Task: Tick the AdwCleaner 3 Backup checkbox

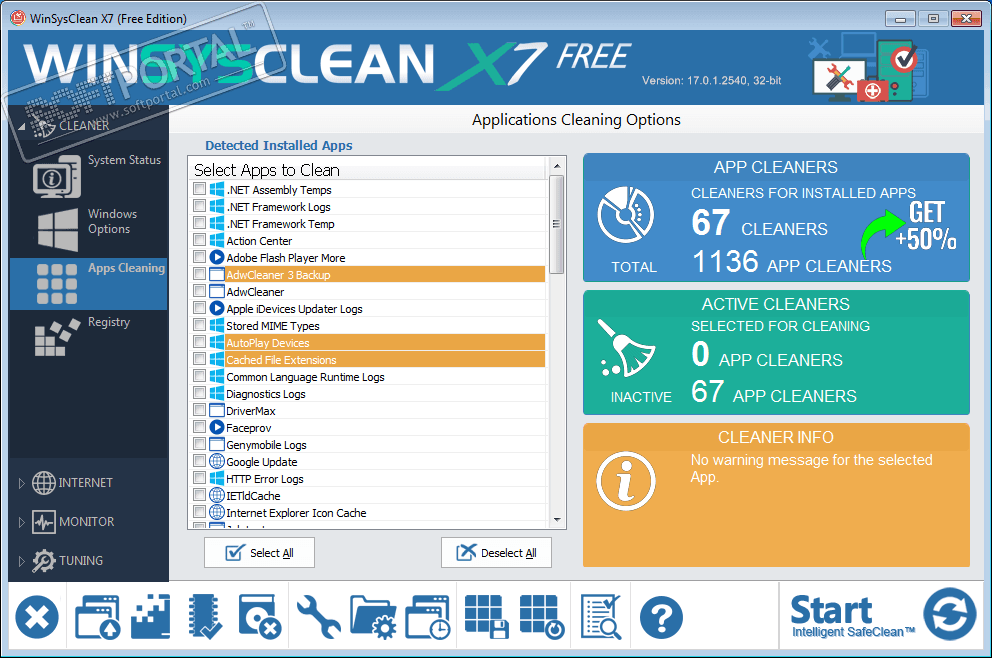Action: click(x=199, y=274)
